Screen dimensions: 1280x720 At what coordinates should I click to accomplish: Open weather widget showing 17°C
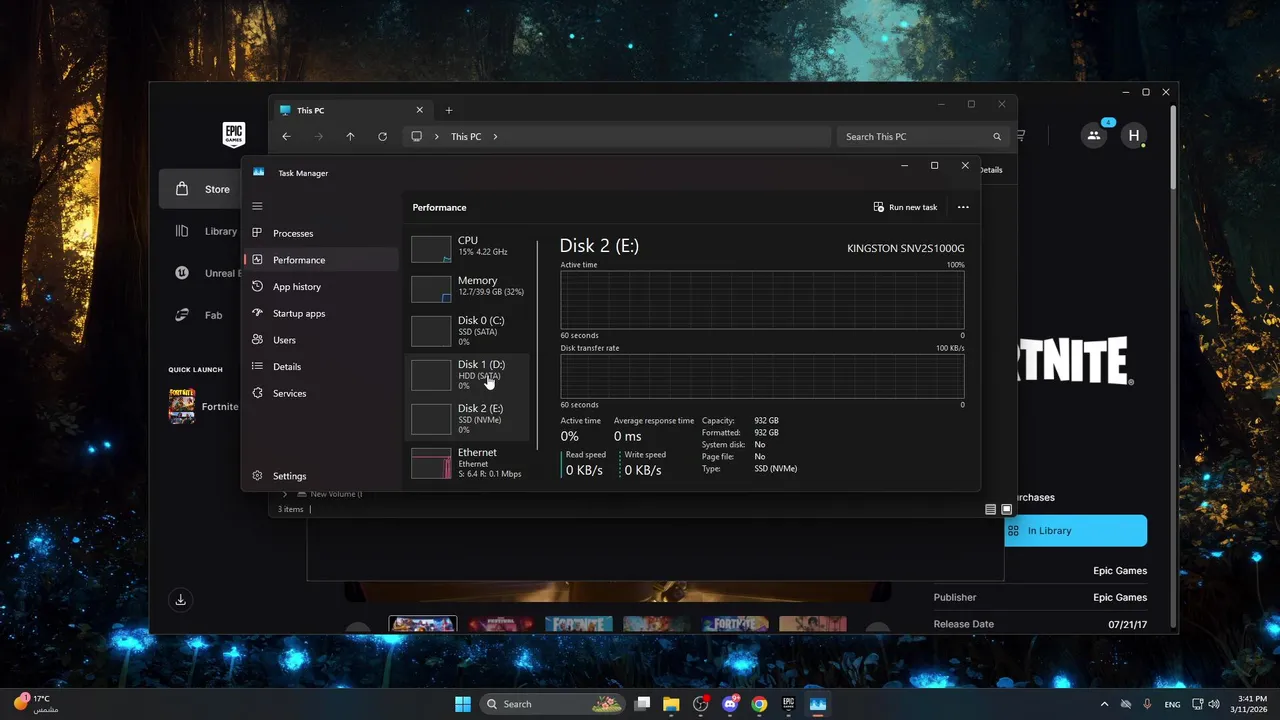[x=37, y=703]
